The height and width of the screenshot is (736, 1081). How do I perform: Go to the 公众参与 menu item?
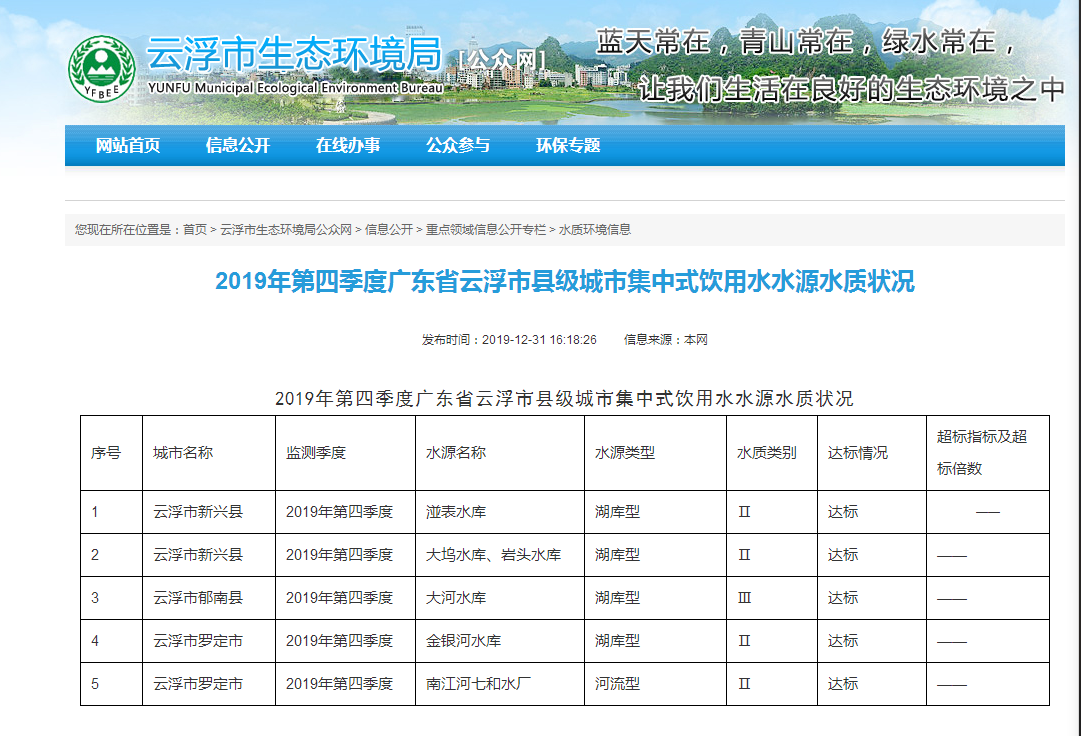458,146
